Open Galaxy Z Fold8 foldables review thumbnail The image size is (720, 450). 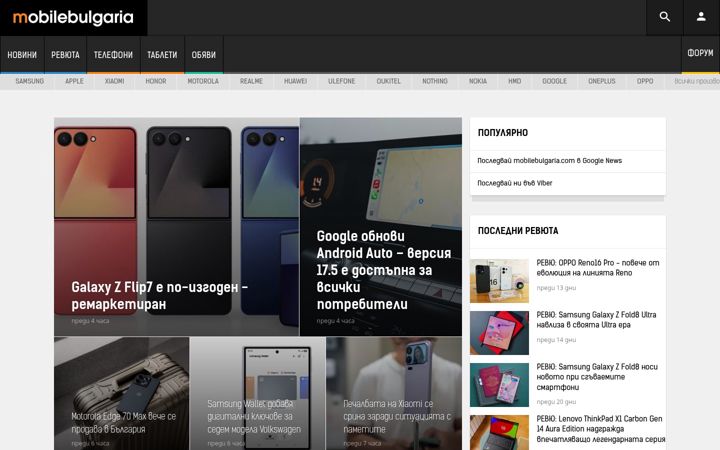point(499,385)
